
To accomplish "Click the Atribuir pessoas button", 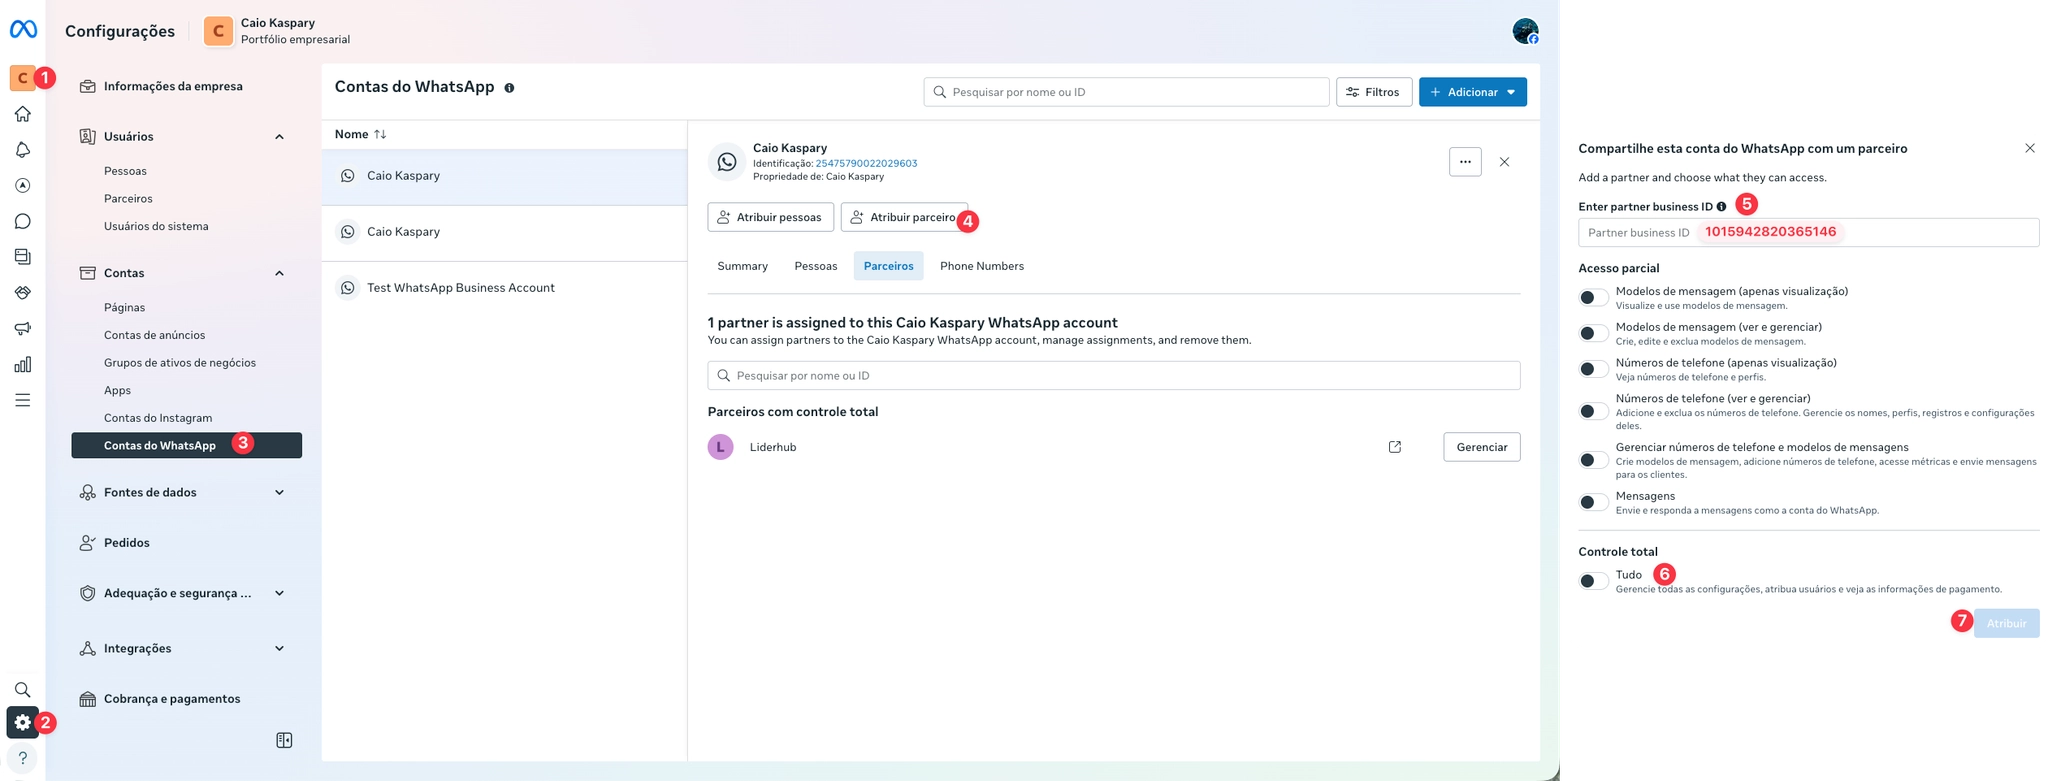I will click(770, 217).
